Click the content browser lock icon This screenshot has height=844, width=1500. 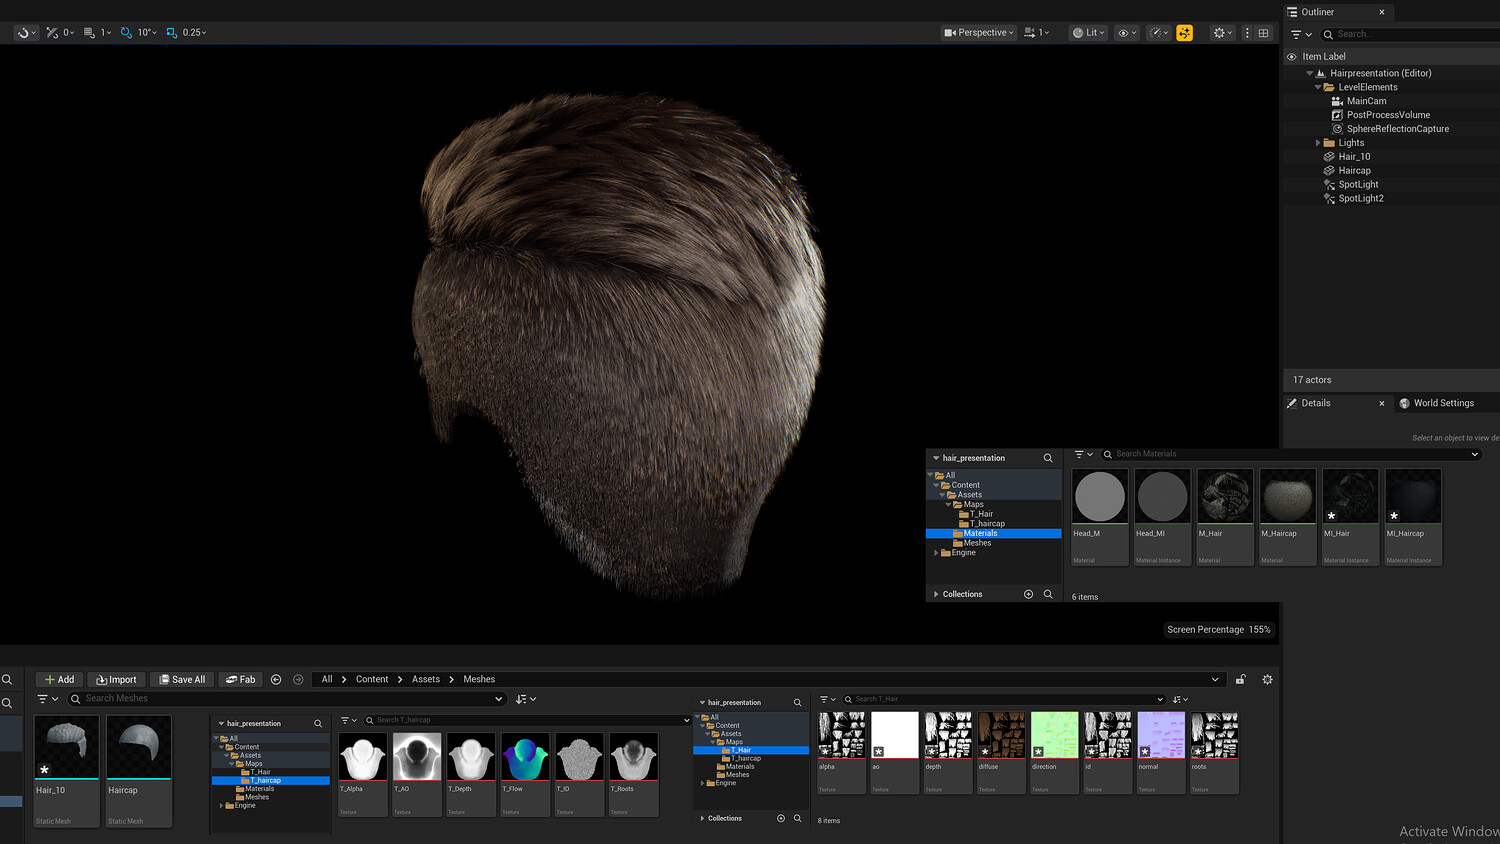1240,680
